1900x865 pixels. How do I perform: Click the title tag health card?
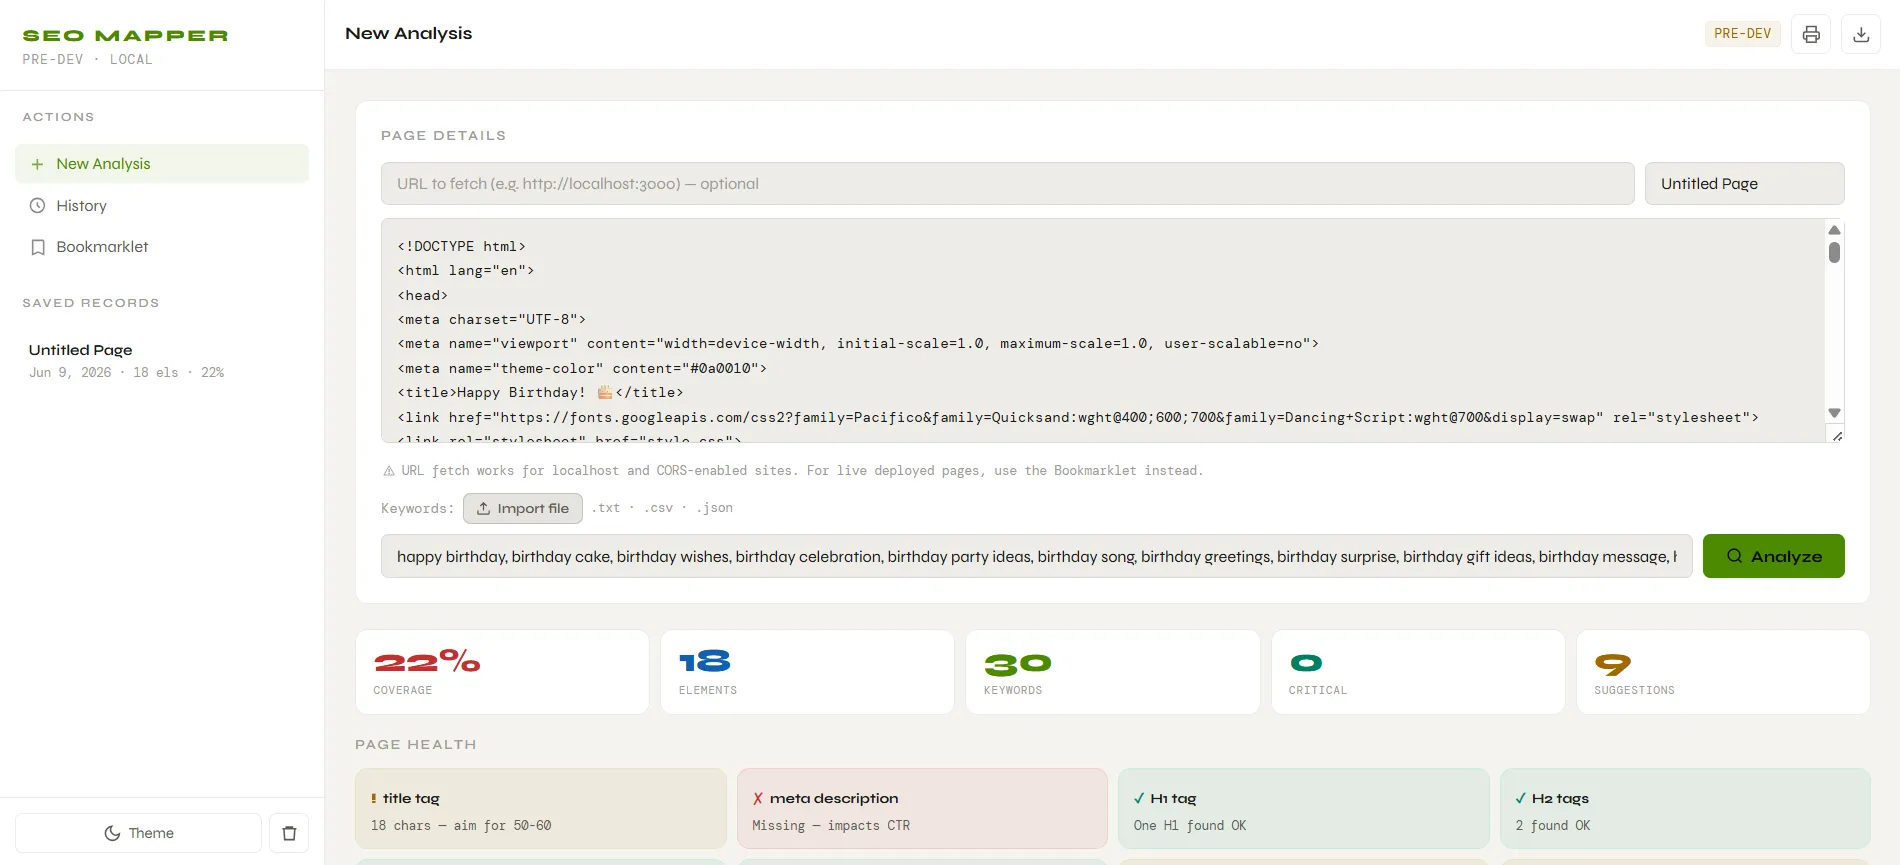click(540, 809)
